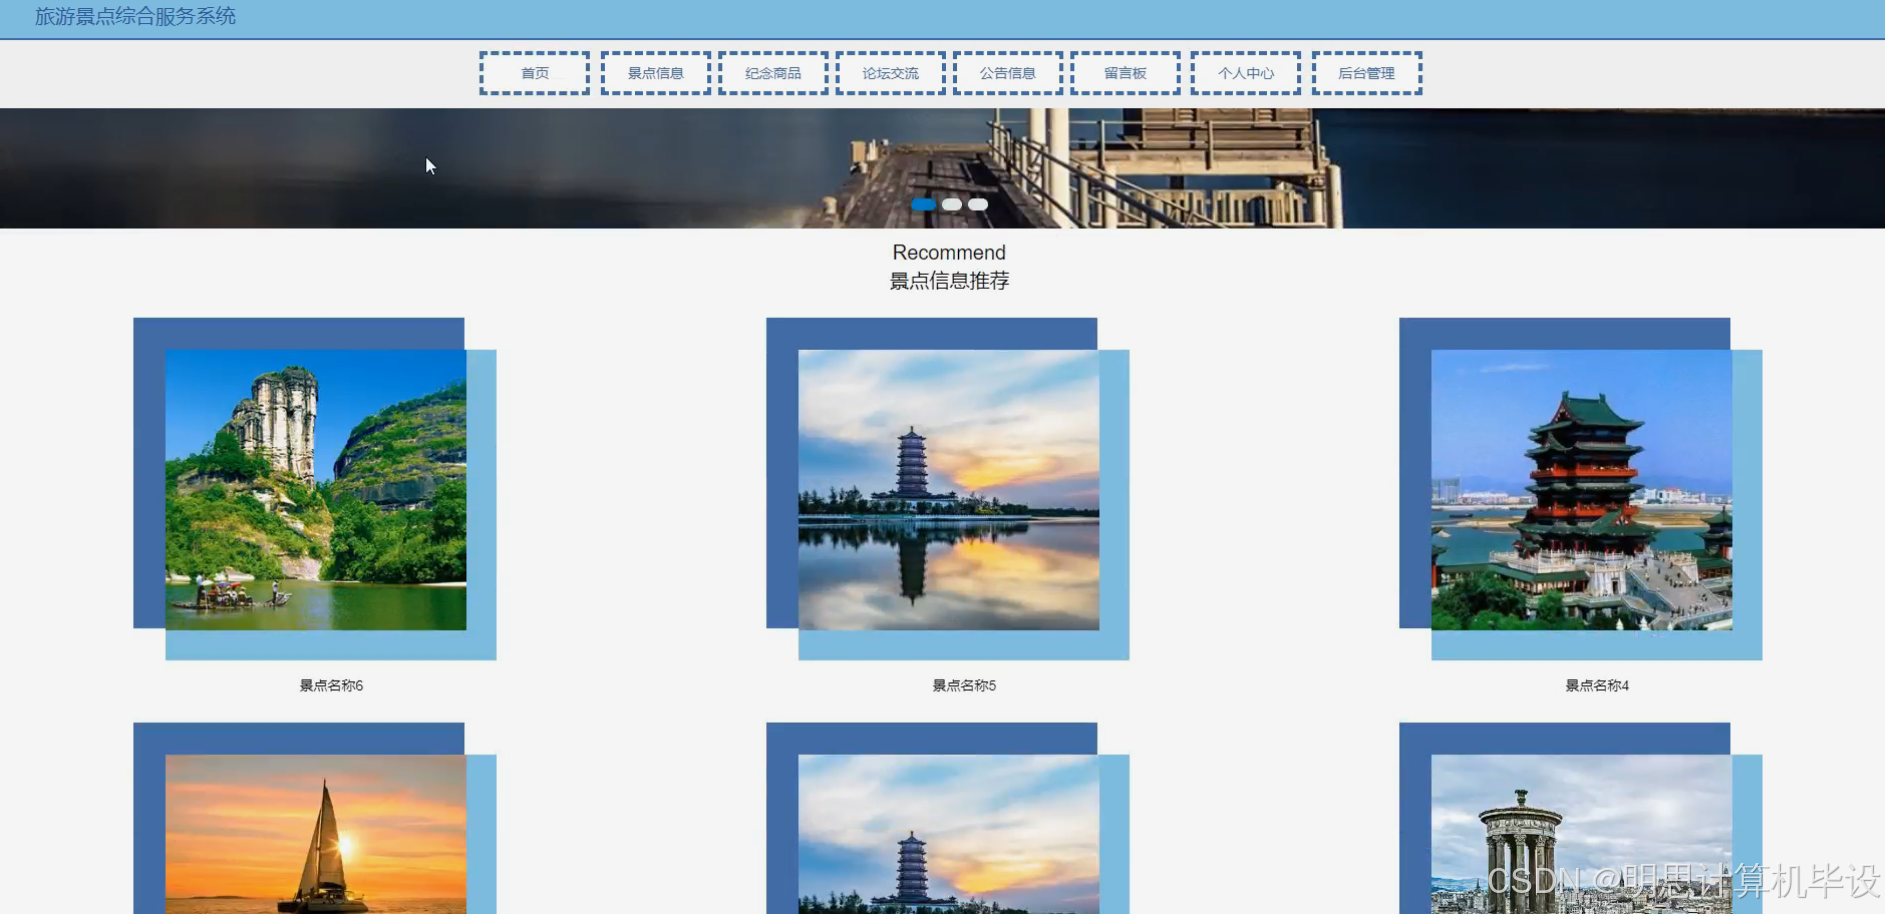Open the 景点信息 navigation tab

(x=655, y=72)
